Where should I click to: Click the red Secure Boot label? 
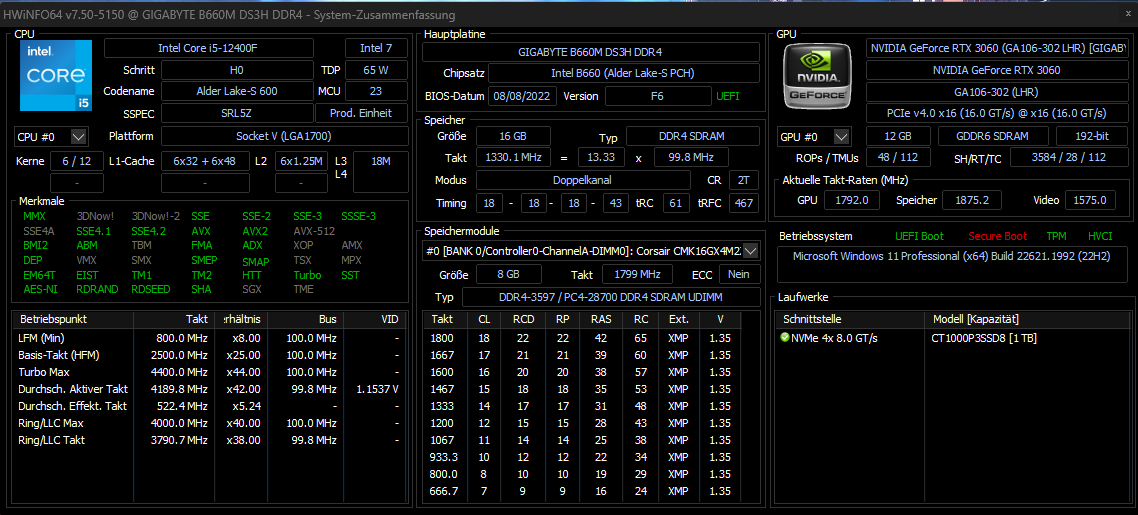(x=996, y=236)
